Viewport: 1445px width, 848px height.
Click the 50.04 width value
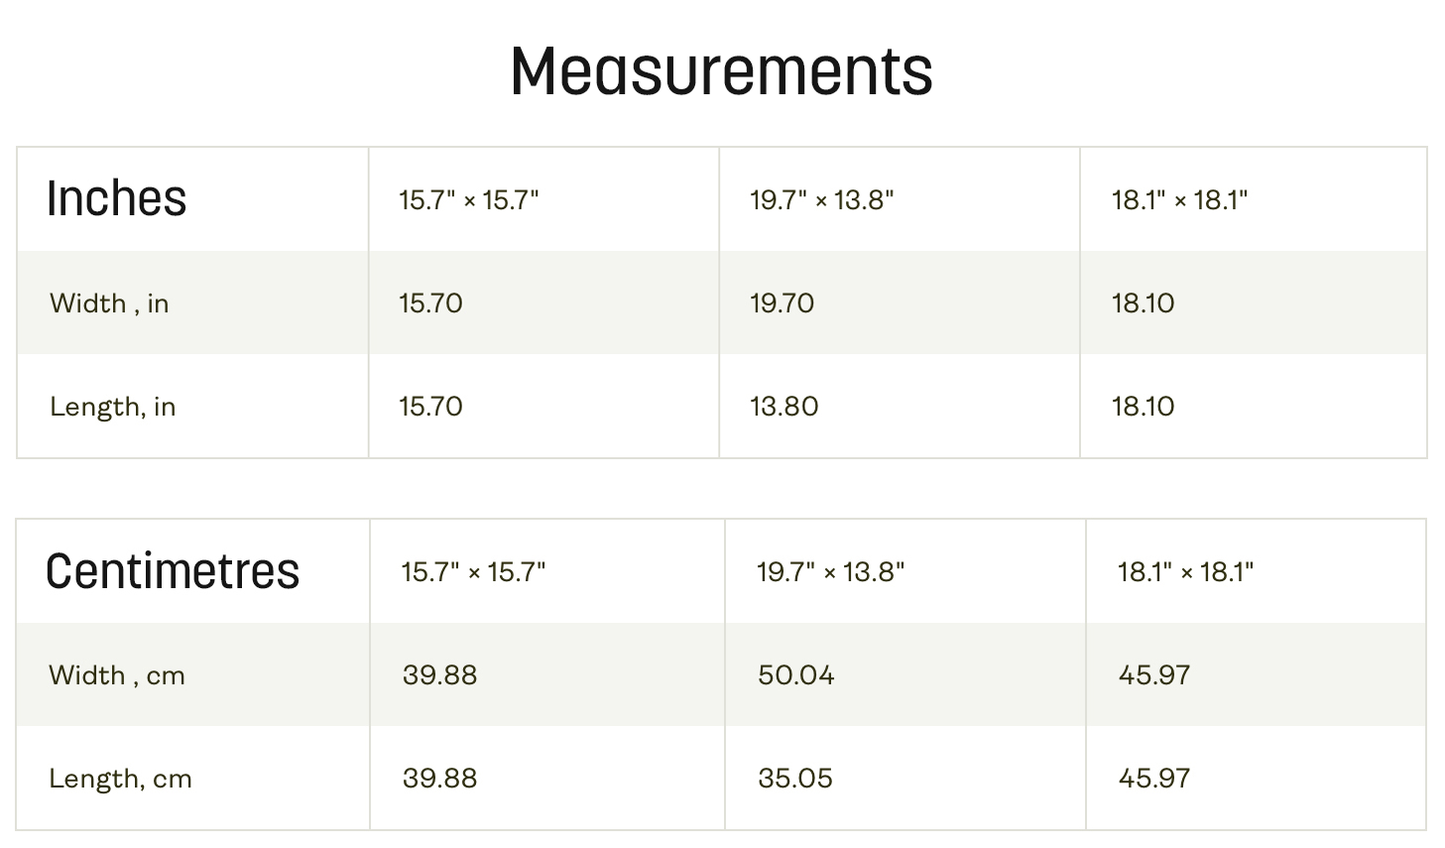point(796,675)
